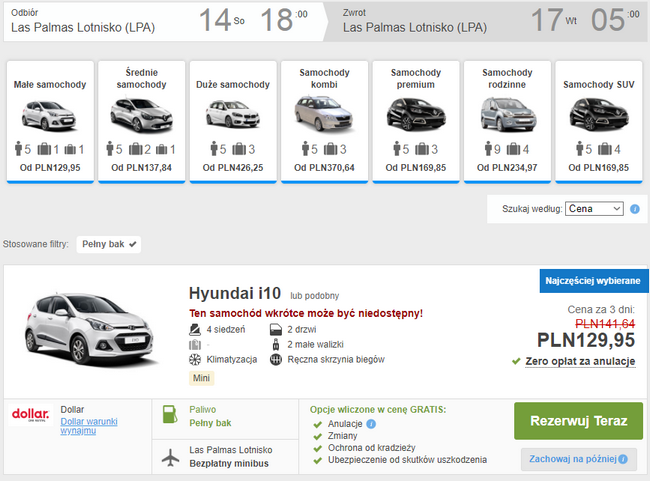Select the Małe samochody category

pos(50,121)
